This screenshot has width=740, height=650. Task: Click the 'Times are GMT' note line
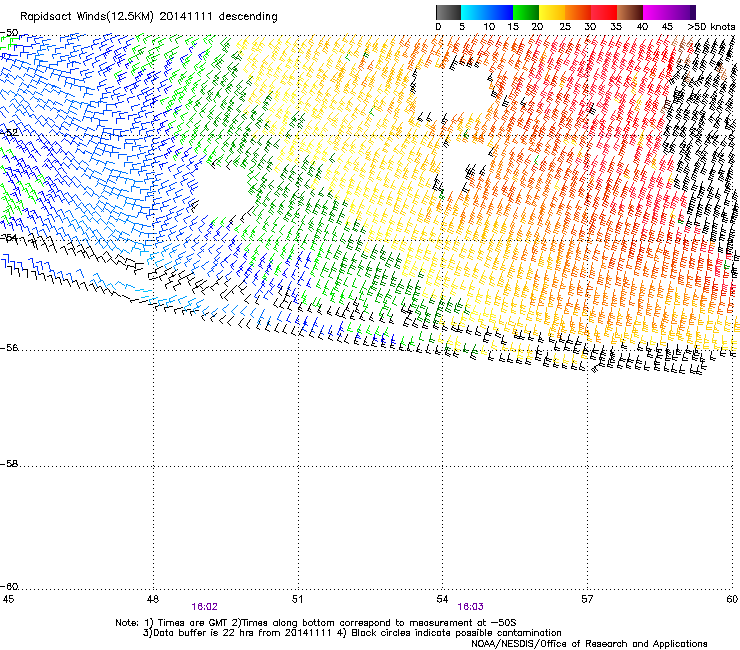[316, 623]
